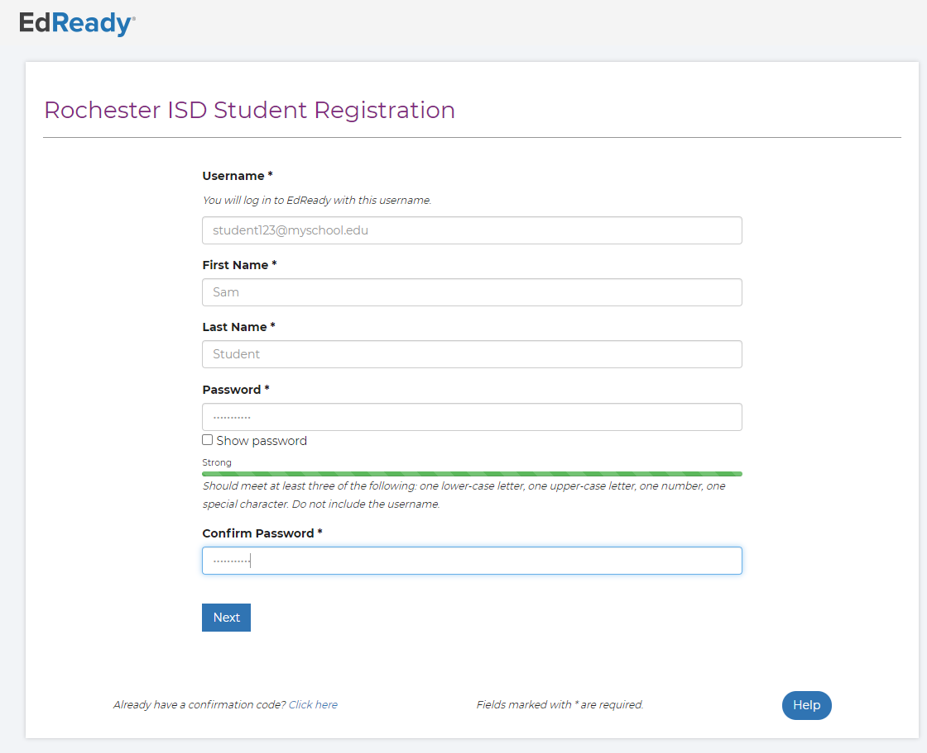The height and width of the screenshot is (753, 927).
Task: Enable the Show password checkbox
Action: coord(207,440)
